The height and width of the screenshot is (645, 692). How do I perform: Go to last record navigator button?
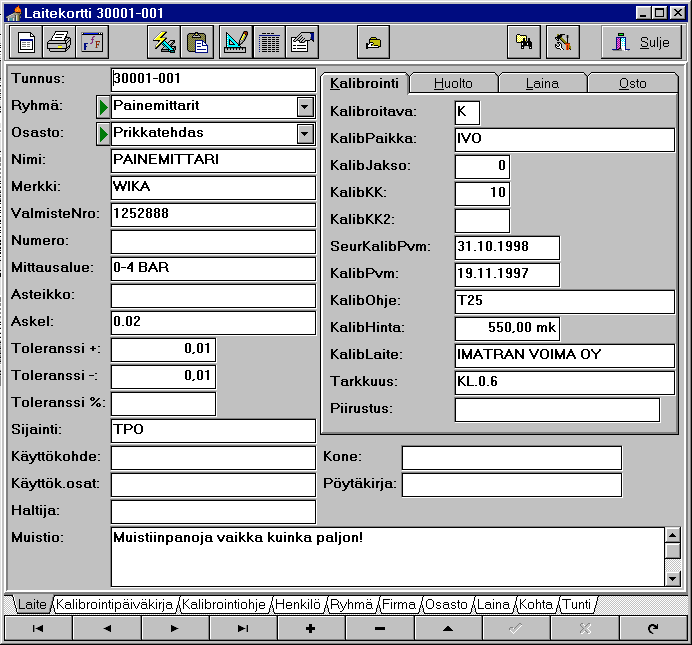coord(243,628)
